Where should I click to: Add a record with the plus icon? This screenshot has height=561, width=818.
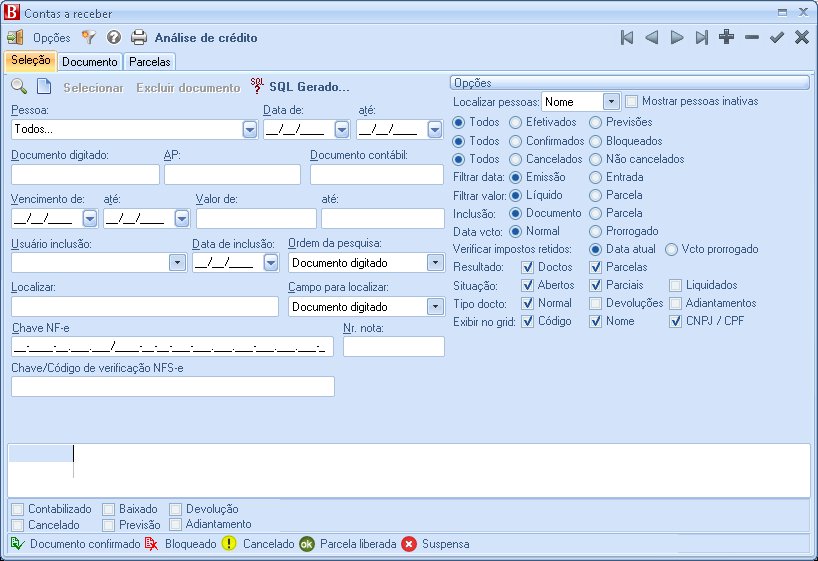pos(727,38)
